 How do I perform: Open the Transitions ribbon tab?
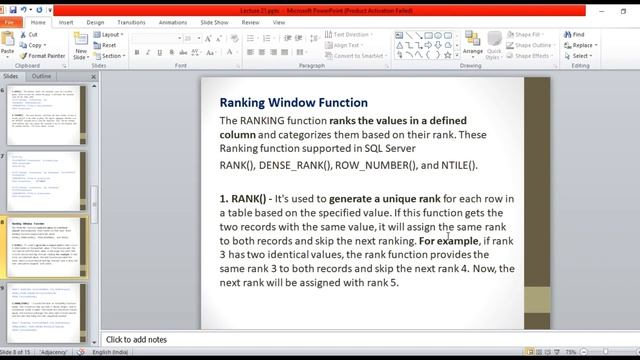pos(131,22)
